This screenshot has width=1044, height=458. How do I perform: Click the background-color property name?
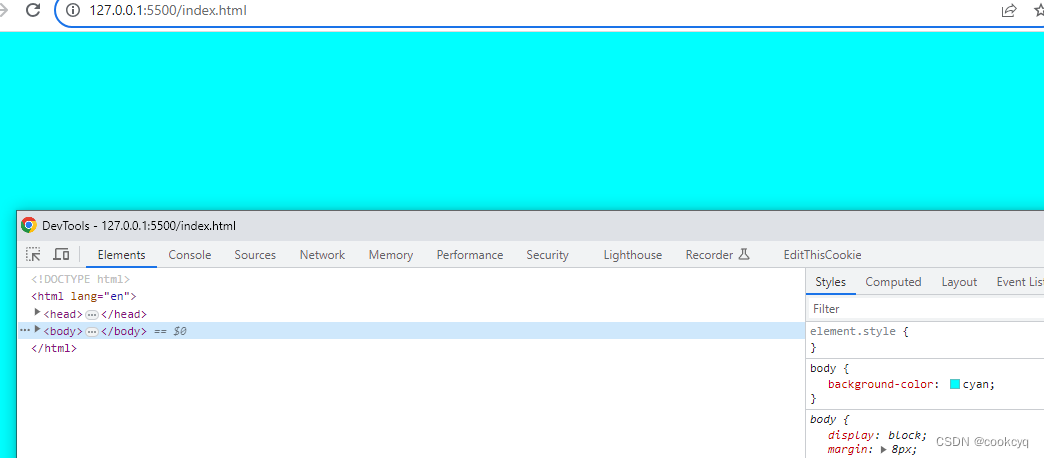(x=882, y=384)
